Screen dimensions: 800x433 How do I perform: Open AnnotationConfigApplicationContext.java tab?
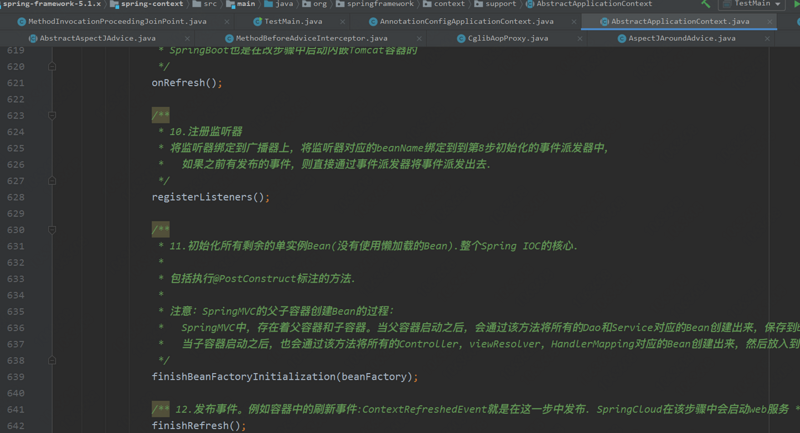pyautogui.click(x=466, y=21)
